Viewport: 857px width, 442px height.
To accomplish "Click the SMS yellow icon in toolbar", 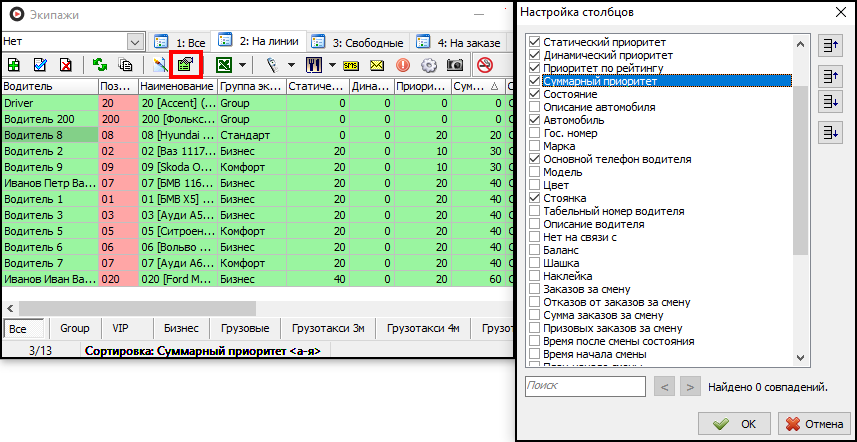I will (x=351, y=66).
